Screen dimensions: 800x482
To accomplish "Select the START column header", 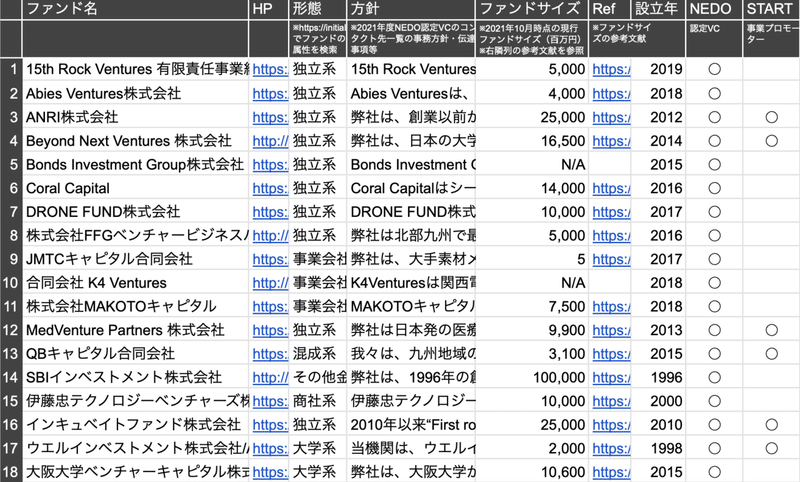I will pyautogui.click(x=771, y=9).
